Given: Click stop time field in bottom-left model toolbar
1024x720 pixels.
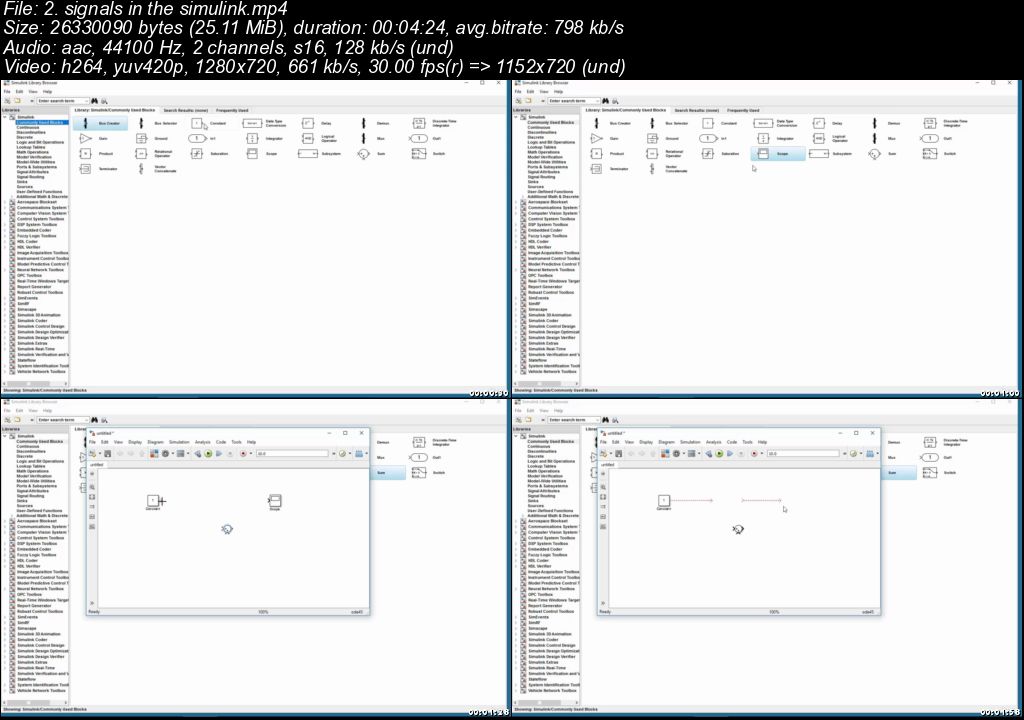Looking at the screenshot, I should [x=291, y=453].
